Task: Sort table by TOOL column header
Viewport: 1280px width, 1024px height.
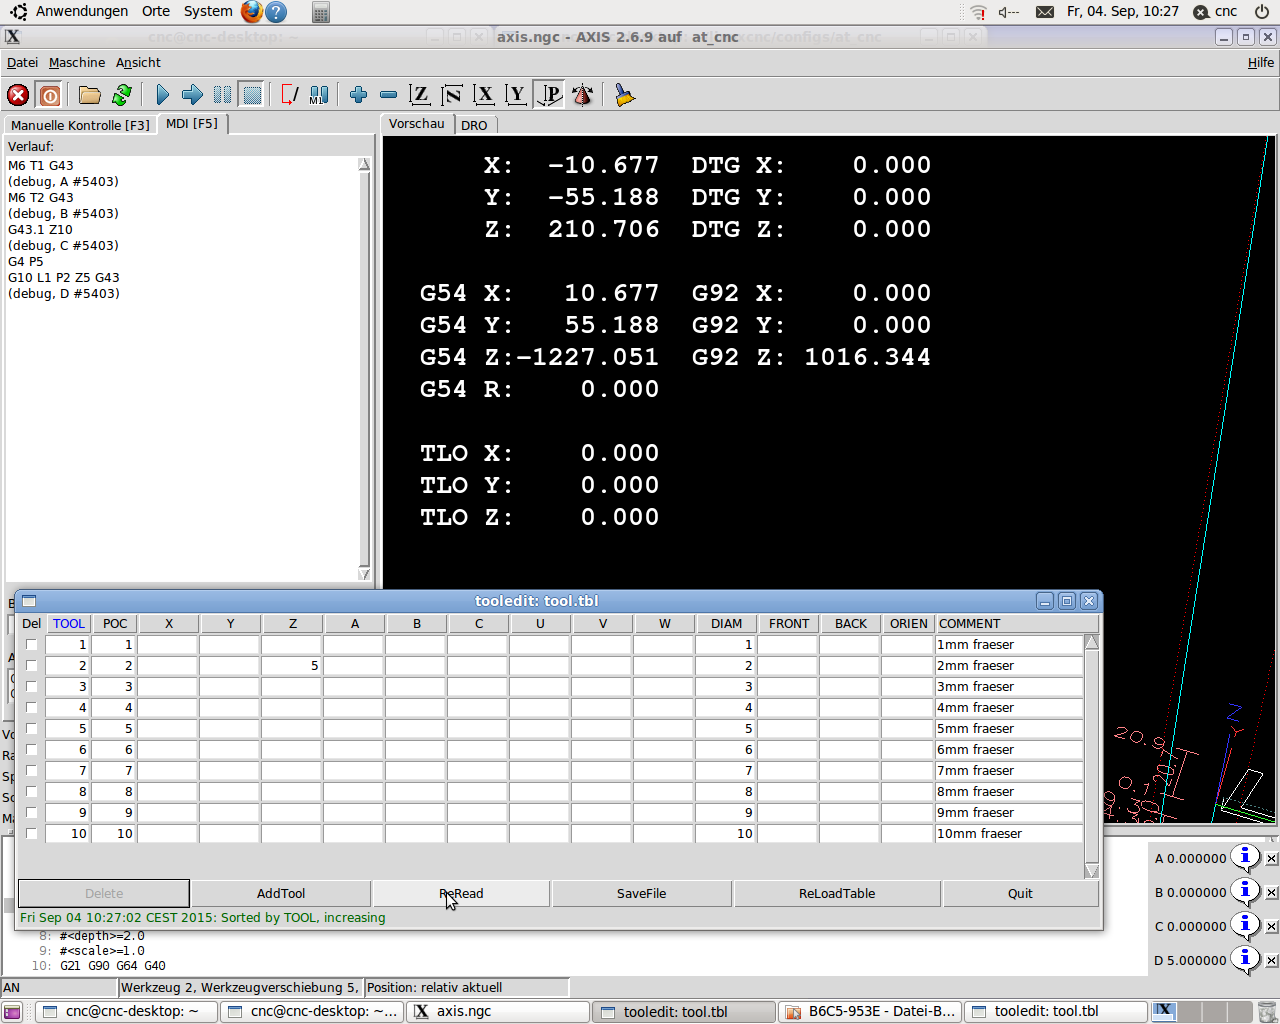Action: 69,624
